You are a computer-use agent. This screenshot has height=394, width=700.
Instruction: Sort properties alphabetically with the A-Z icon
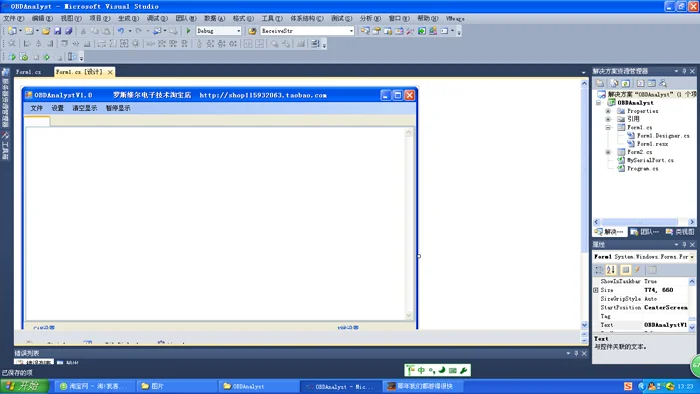[x=611, y=270]
